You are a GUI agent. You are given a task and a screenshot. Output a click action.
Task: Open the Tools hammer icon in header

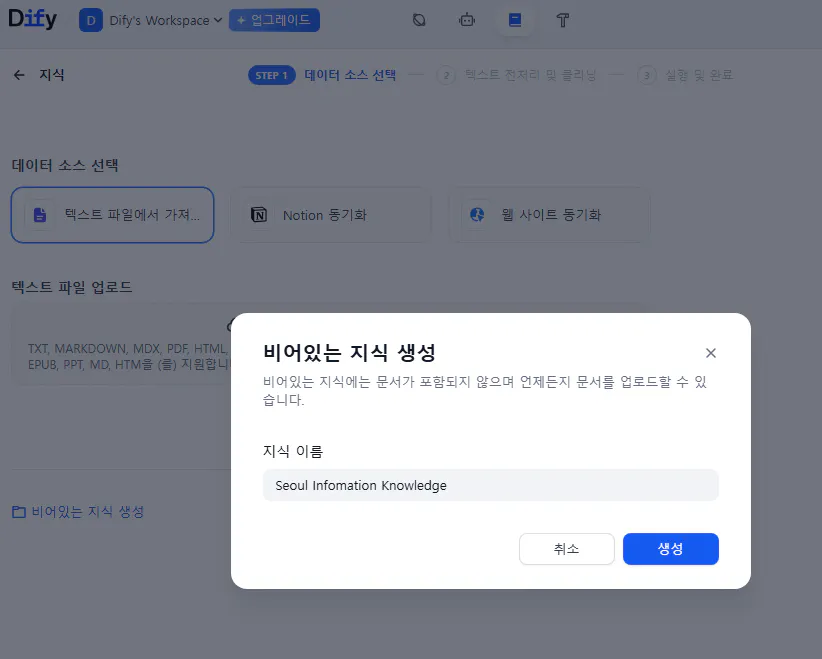562,20
